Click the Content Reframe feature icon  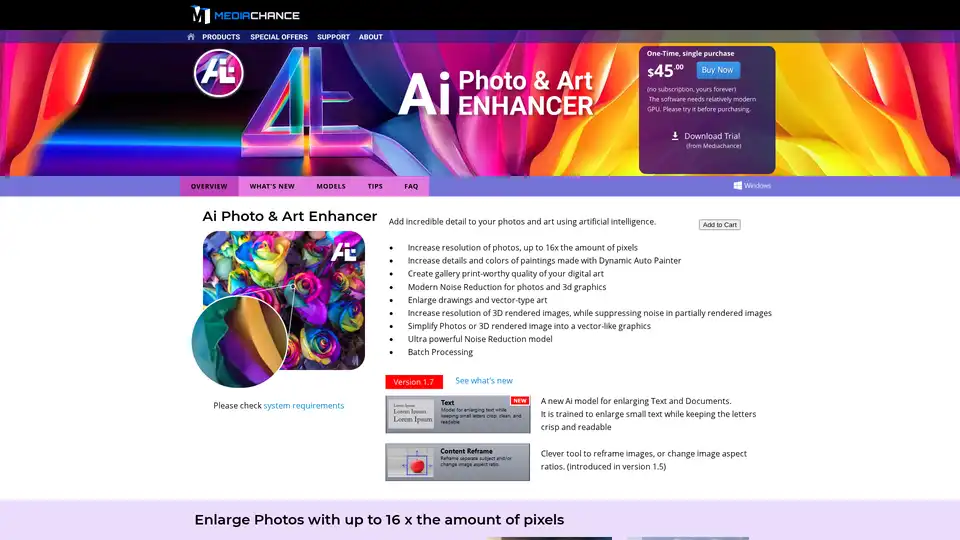click(457, 462)
